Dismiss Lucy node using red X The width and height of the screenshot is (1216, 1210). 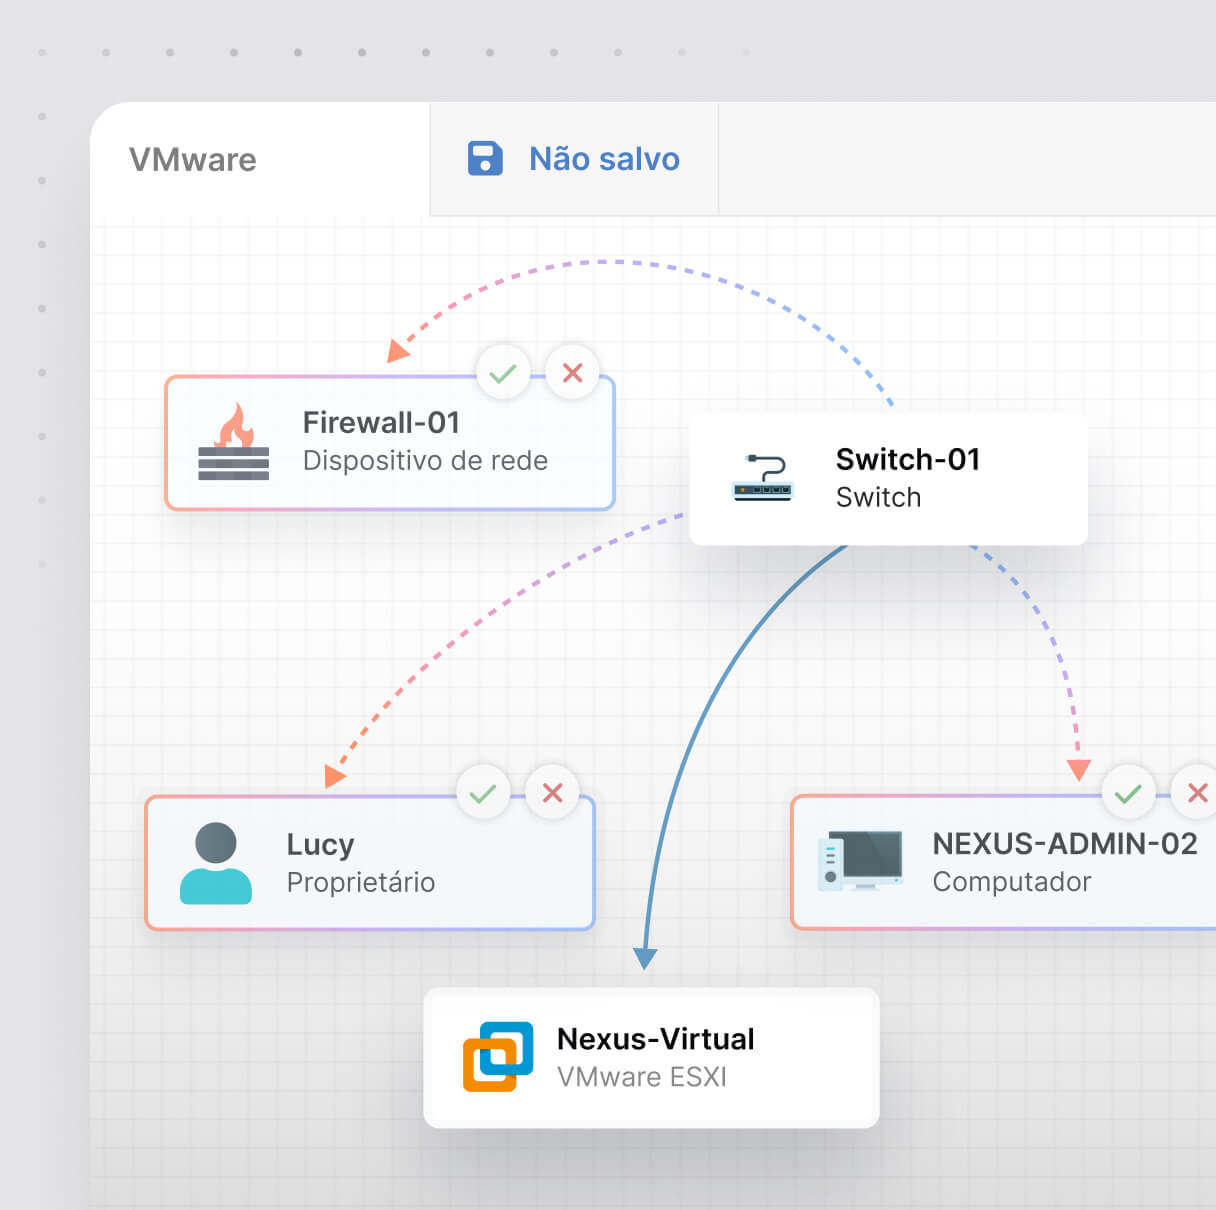click(552, 793)
